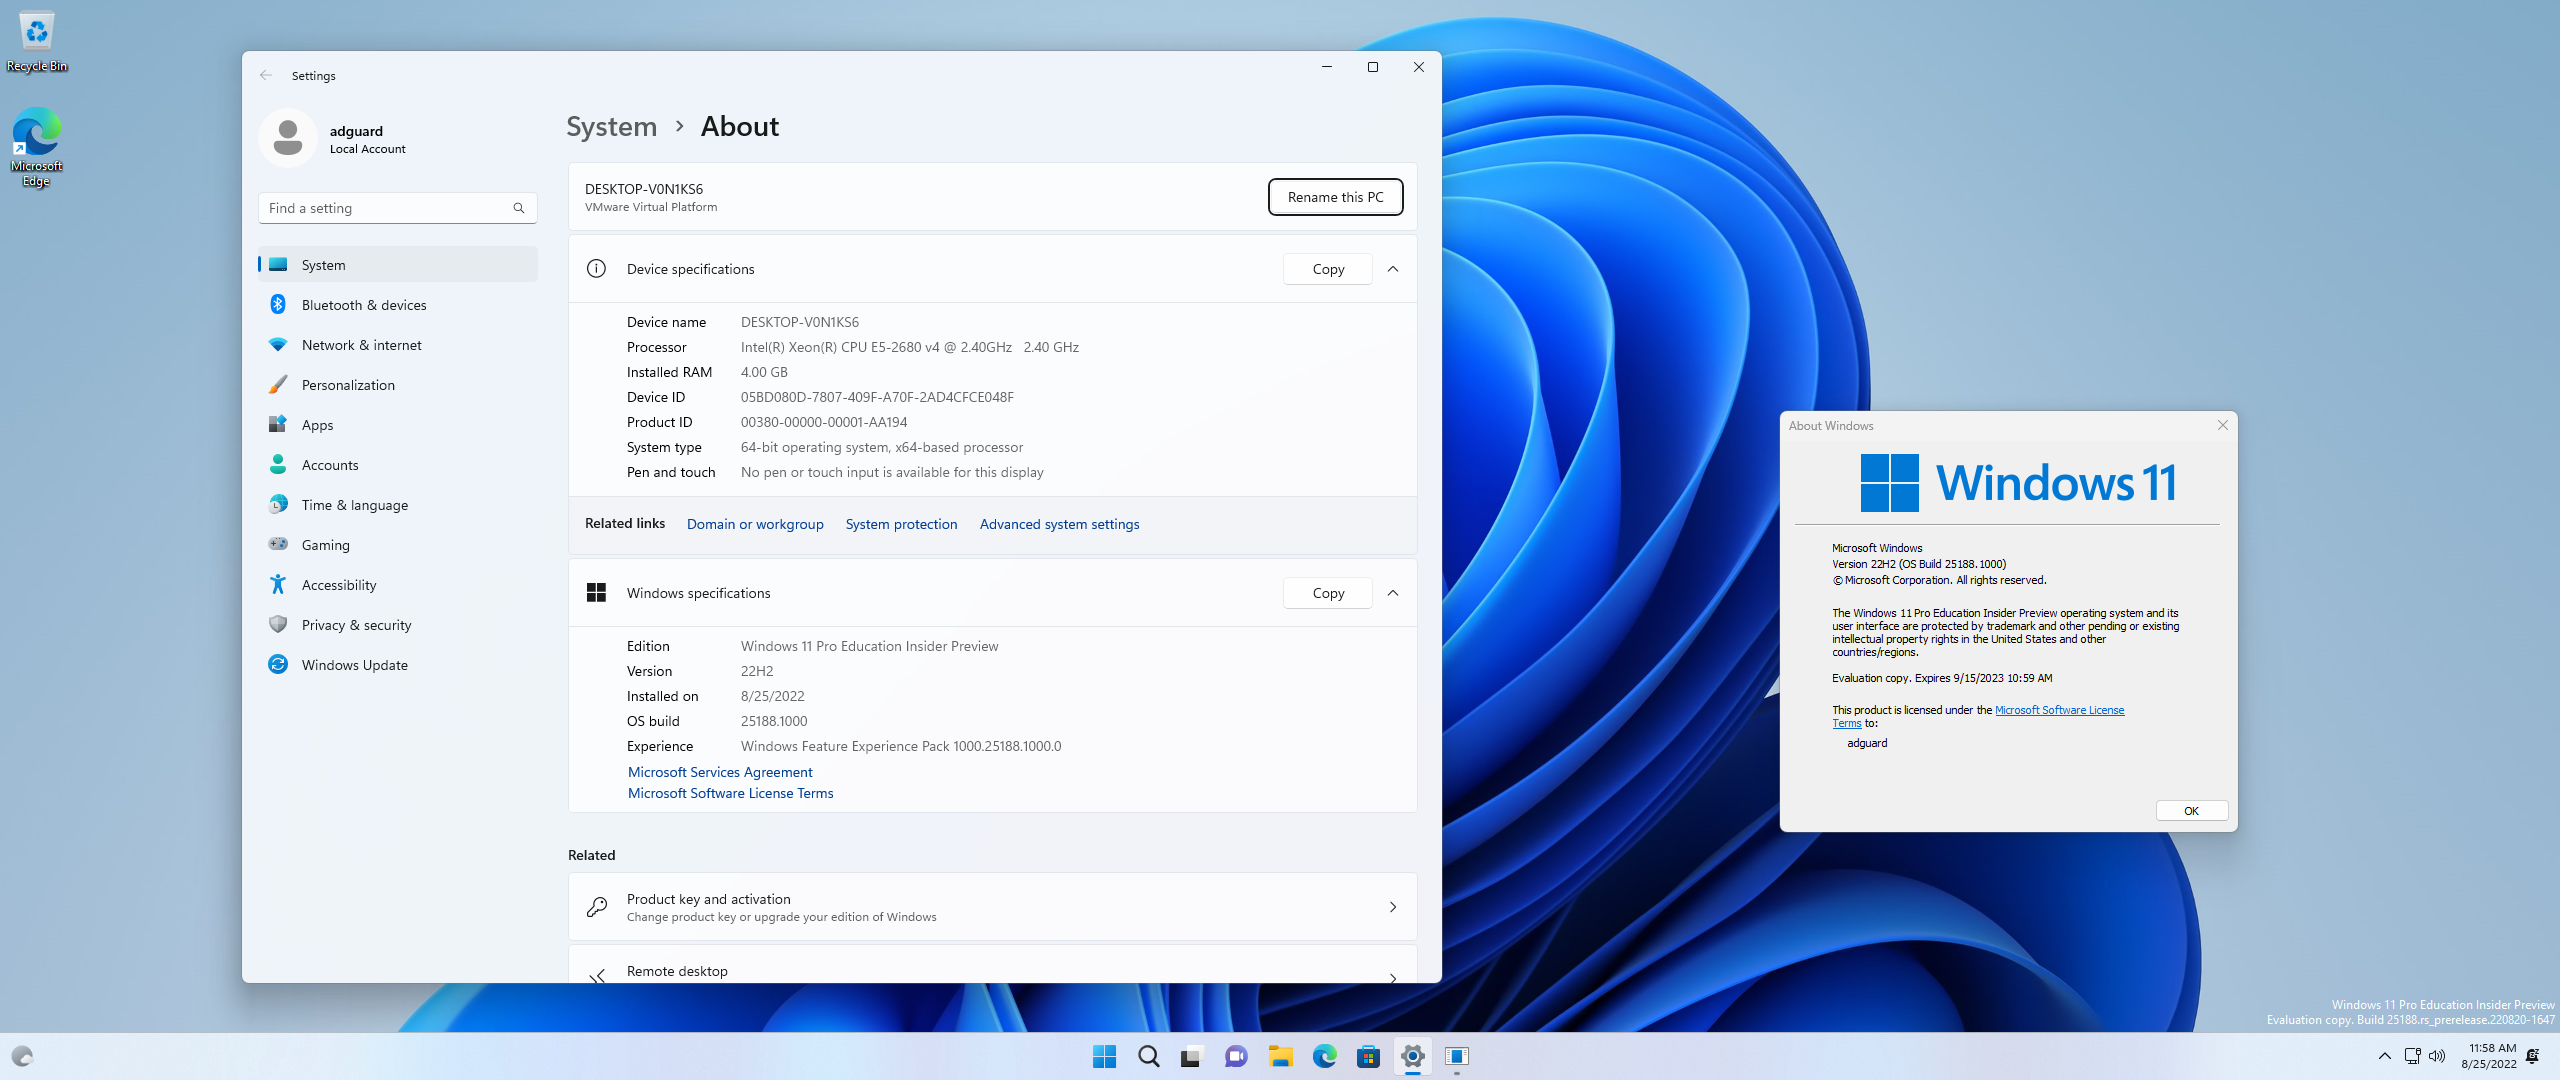Close the About Windows dialog

point(2222,425)
